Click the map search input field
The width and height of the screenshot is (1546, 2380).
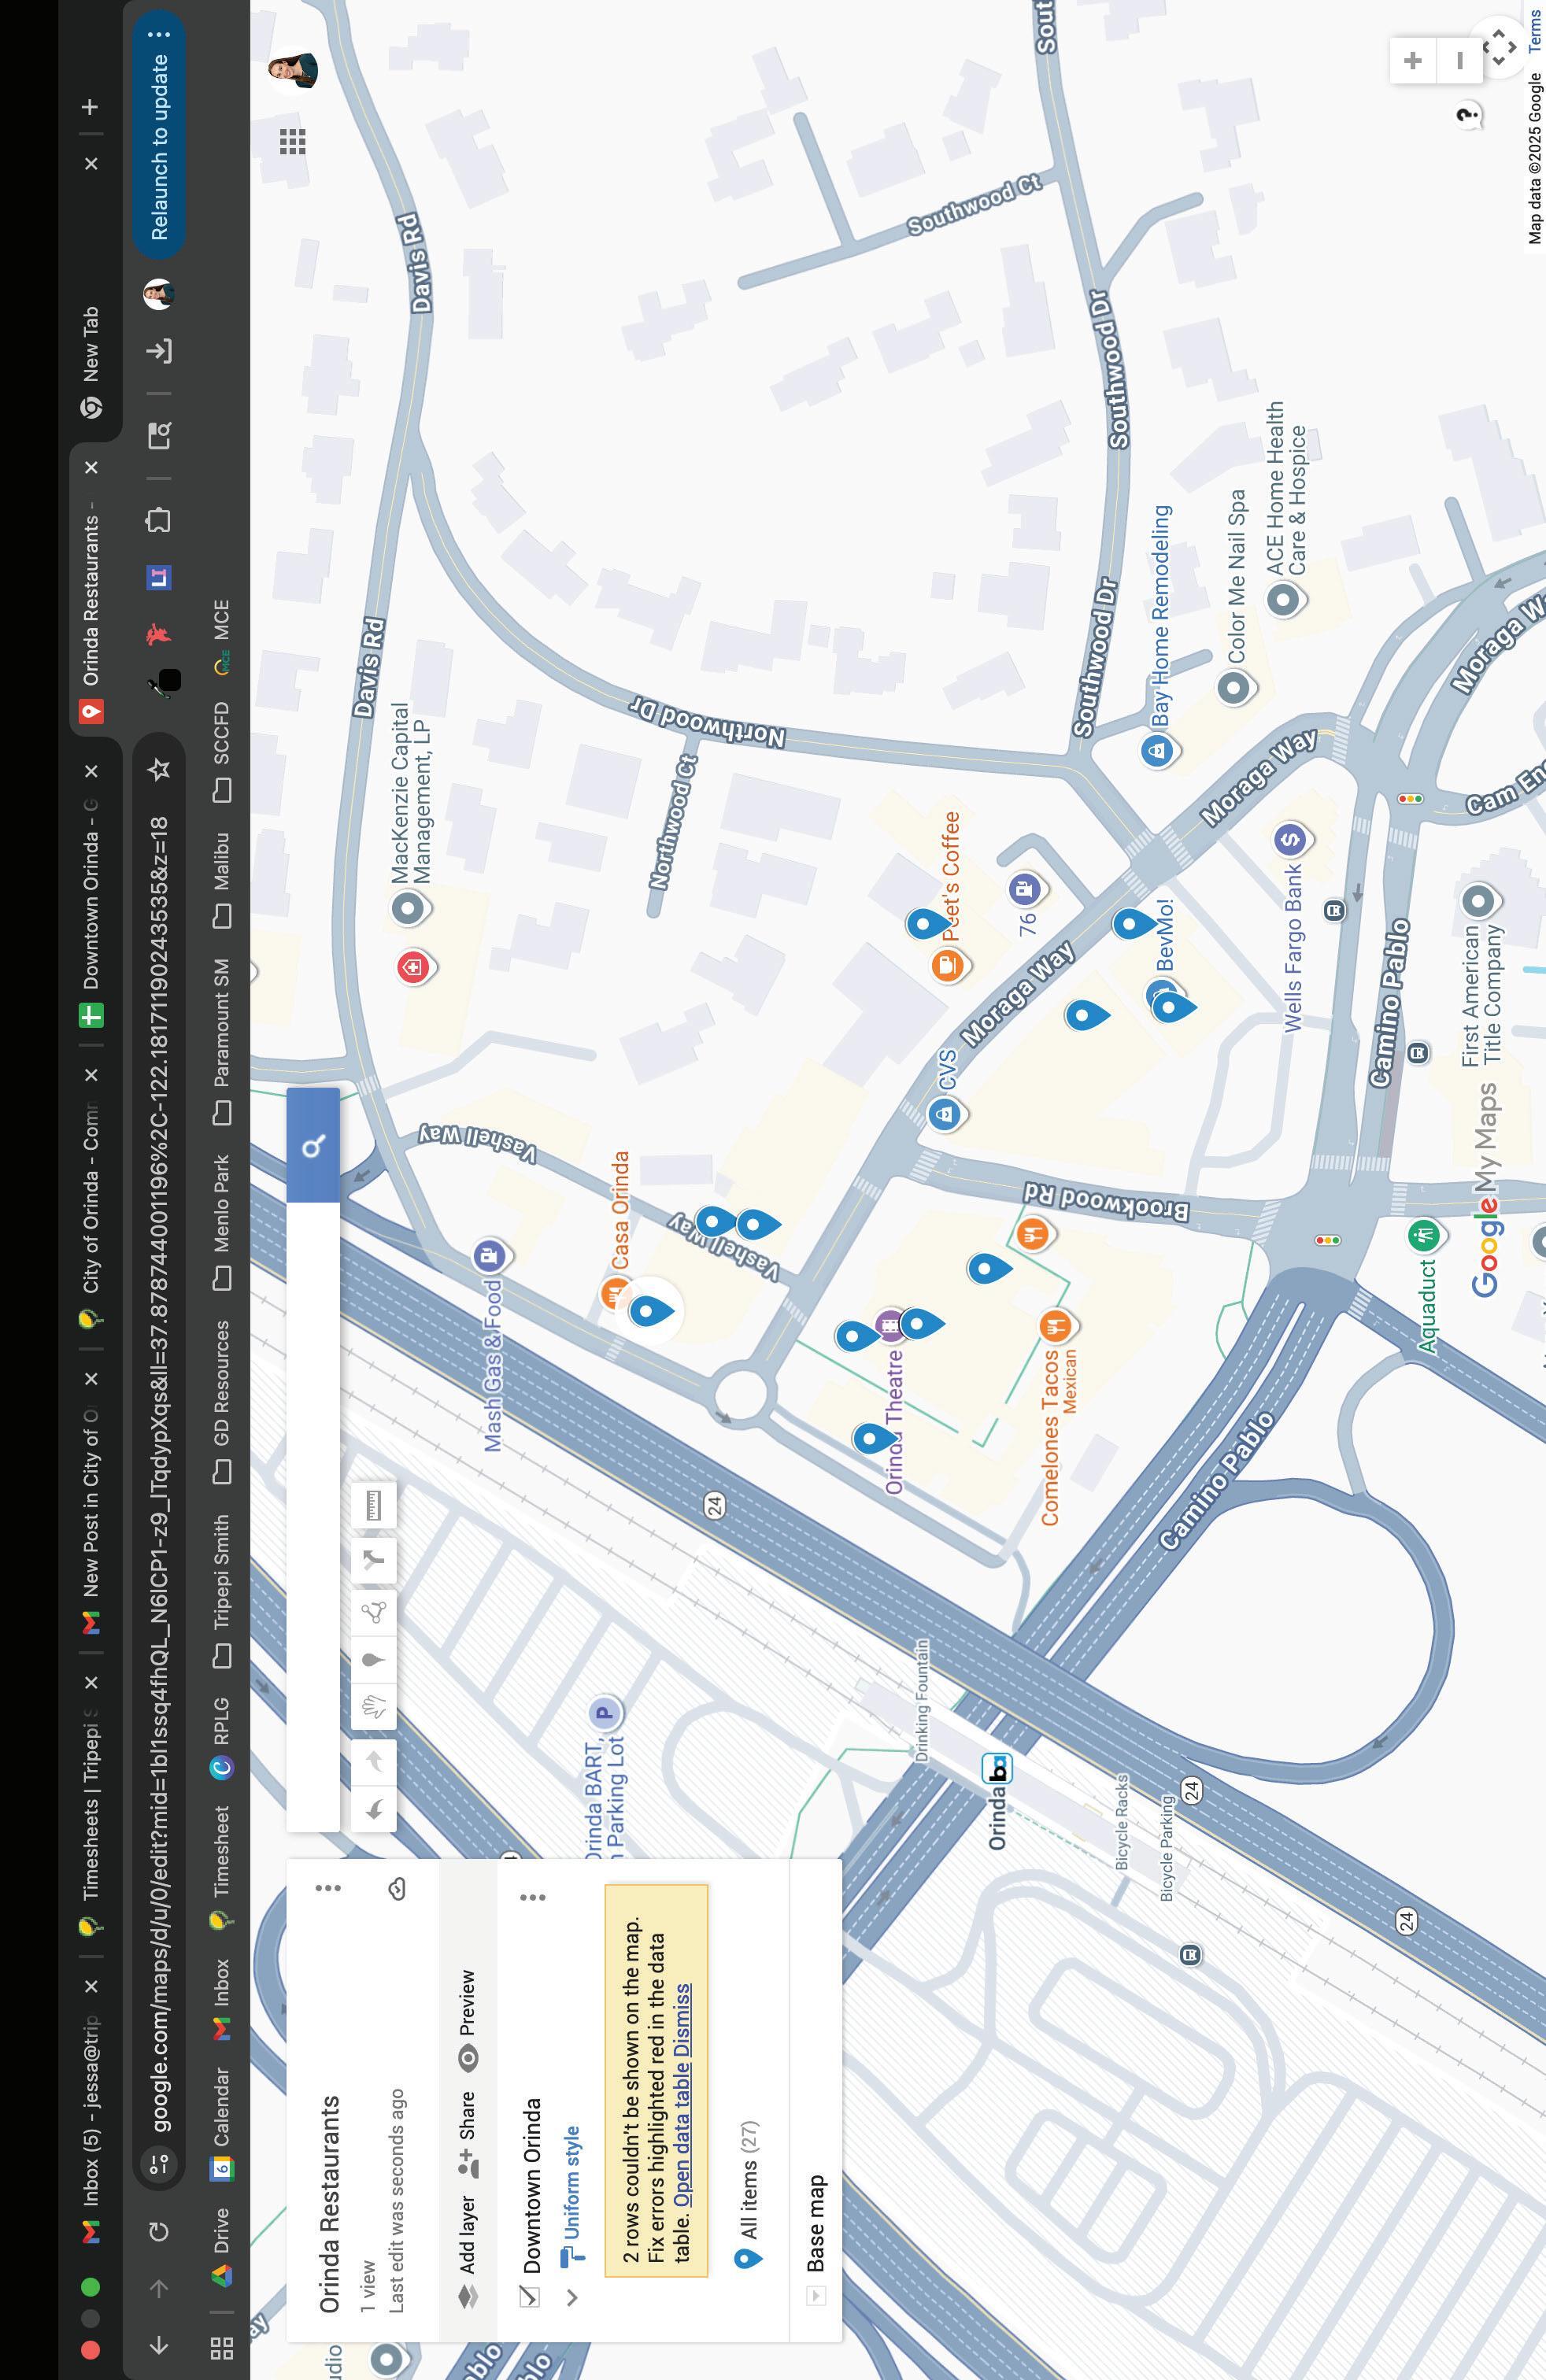313,1515
